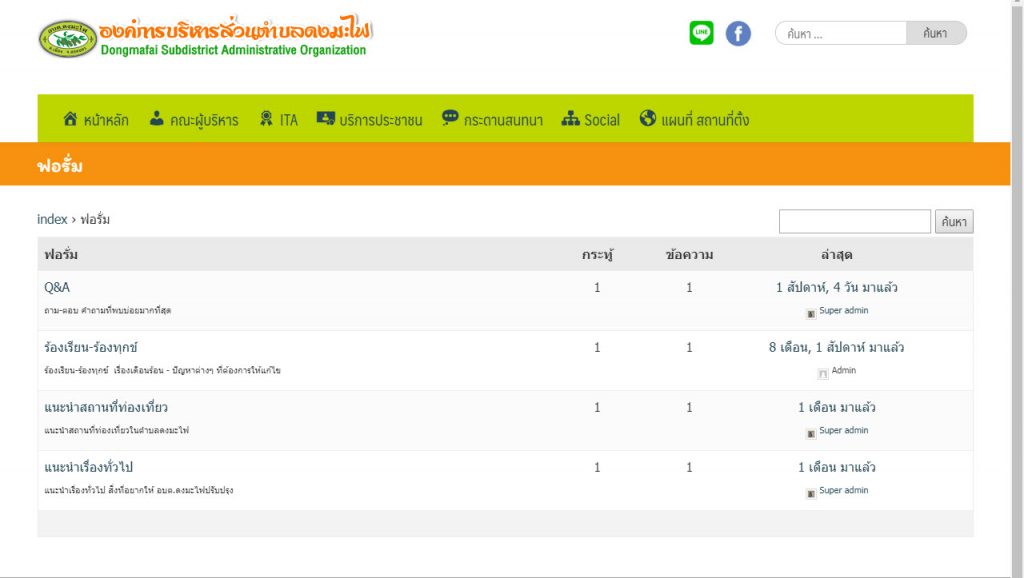The width and height of the screenshot is (1024, 578).
Task: Open latest Q&A post from 1 สัปดาห์, 4 วัน
Action: click(836, 287)
